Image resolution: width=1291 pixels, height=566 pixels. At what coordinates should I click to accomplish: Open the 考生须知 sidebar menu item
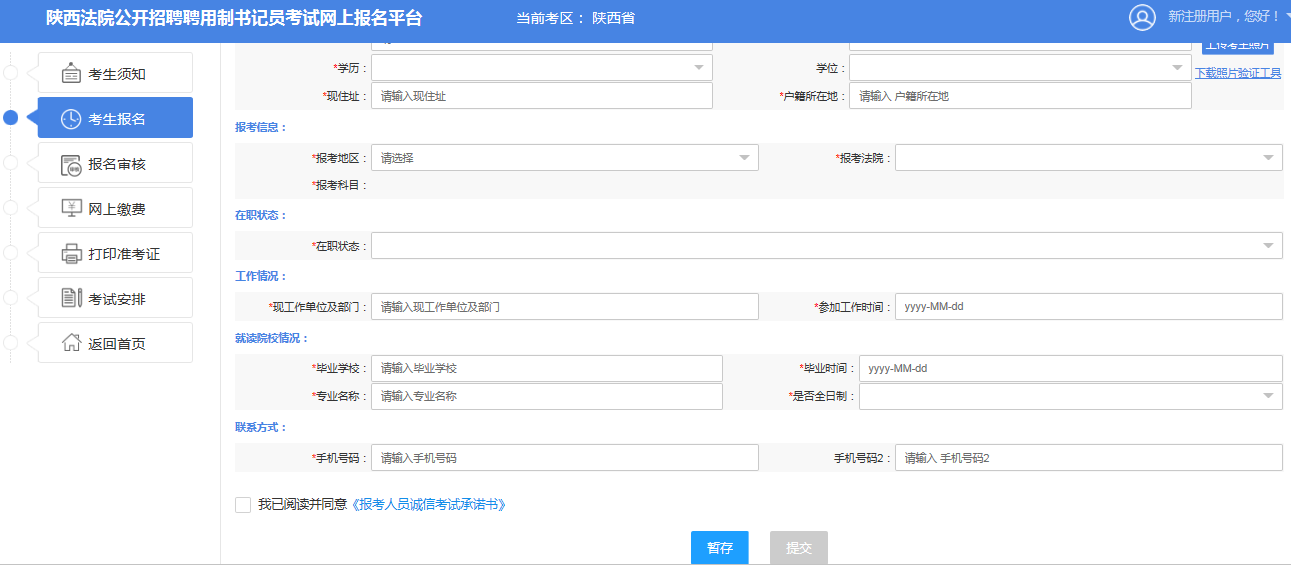tap(115, 74)
